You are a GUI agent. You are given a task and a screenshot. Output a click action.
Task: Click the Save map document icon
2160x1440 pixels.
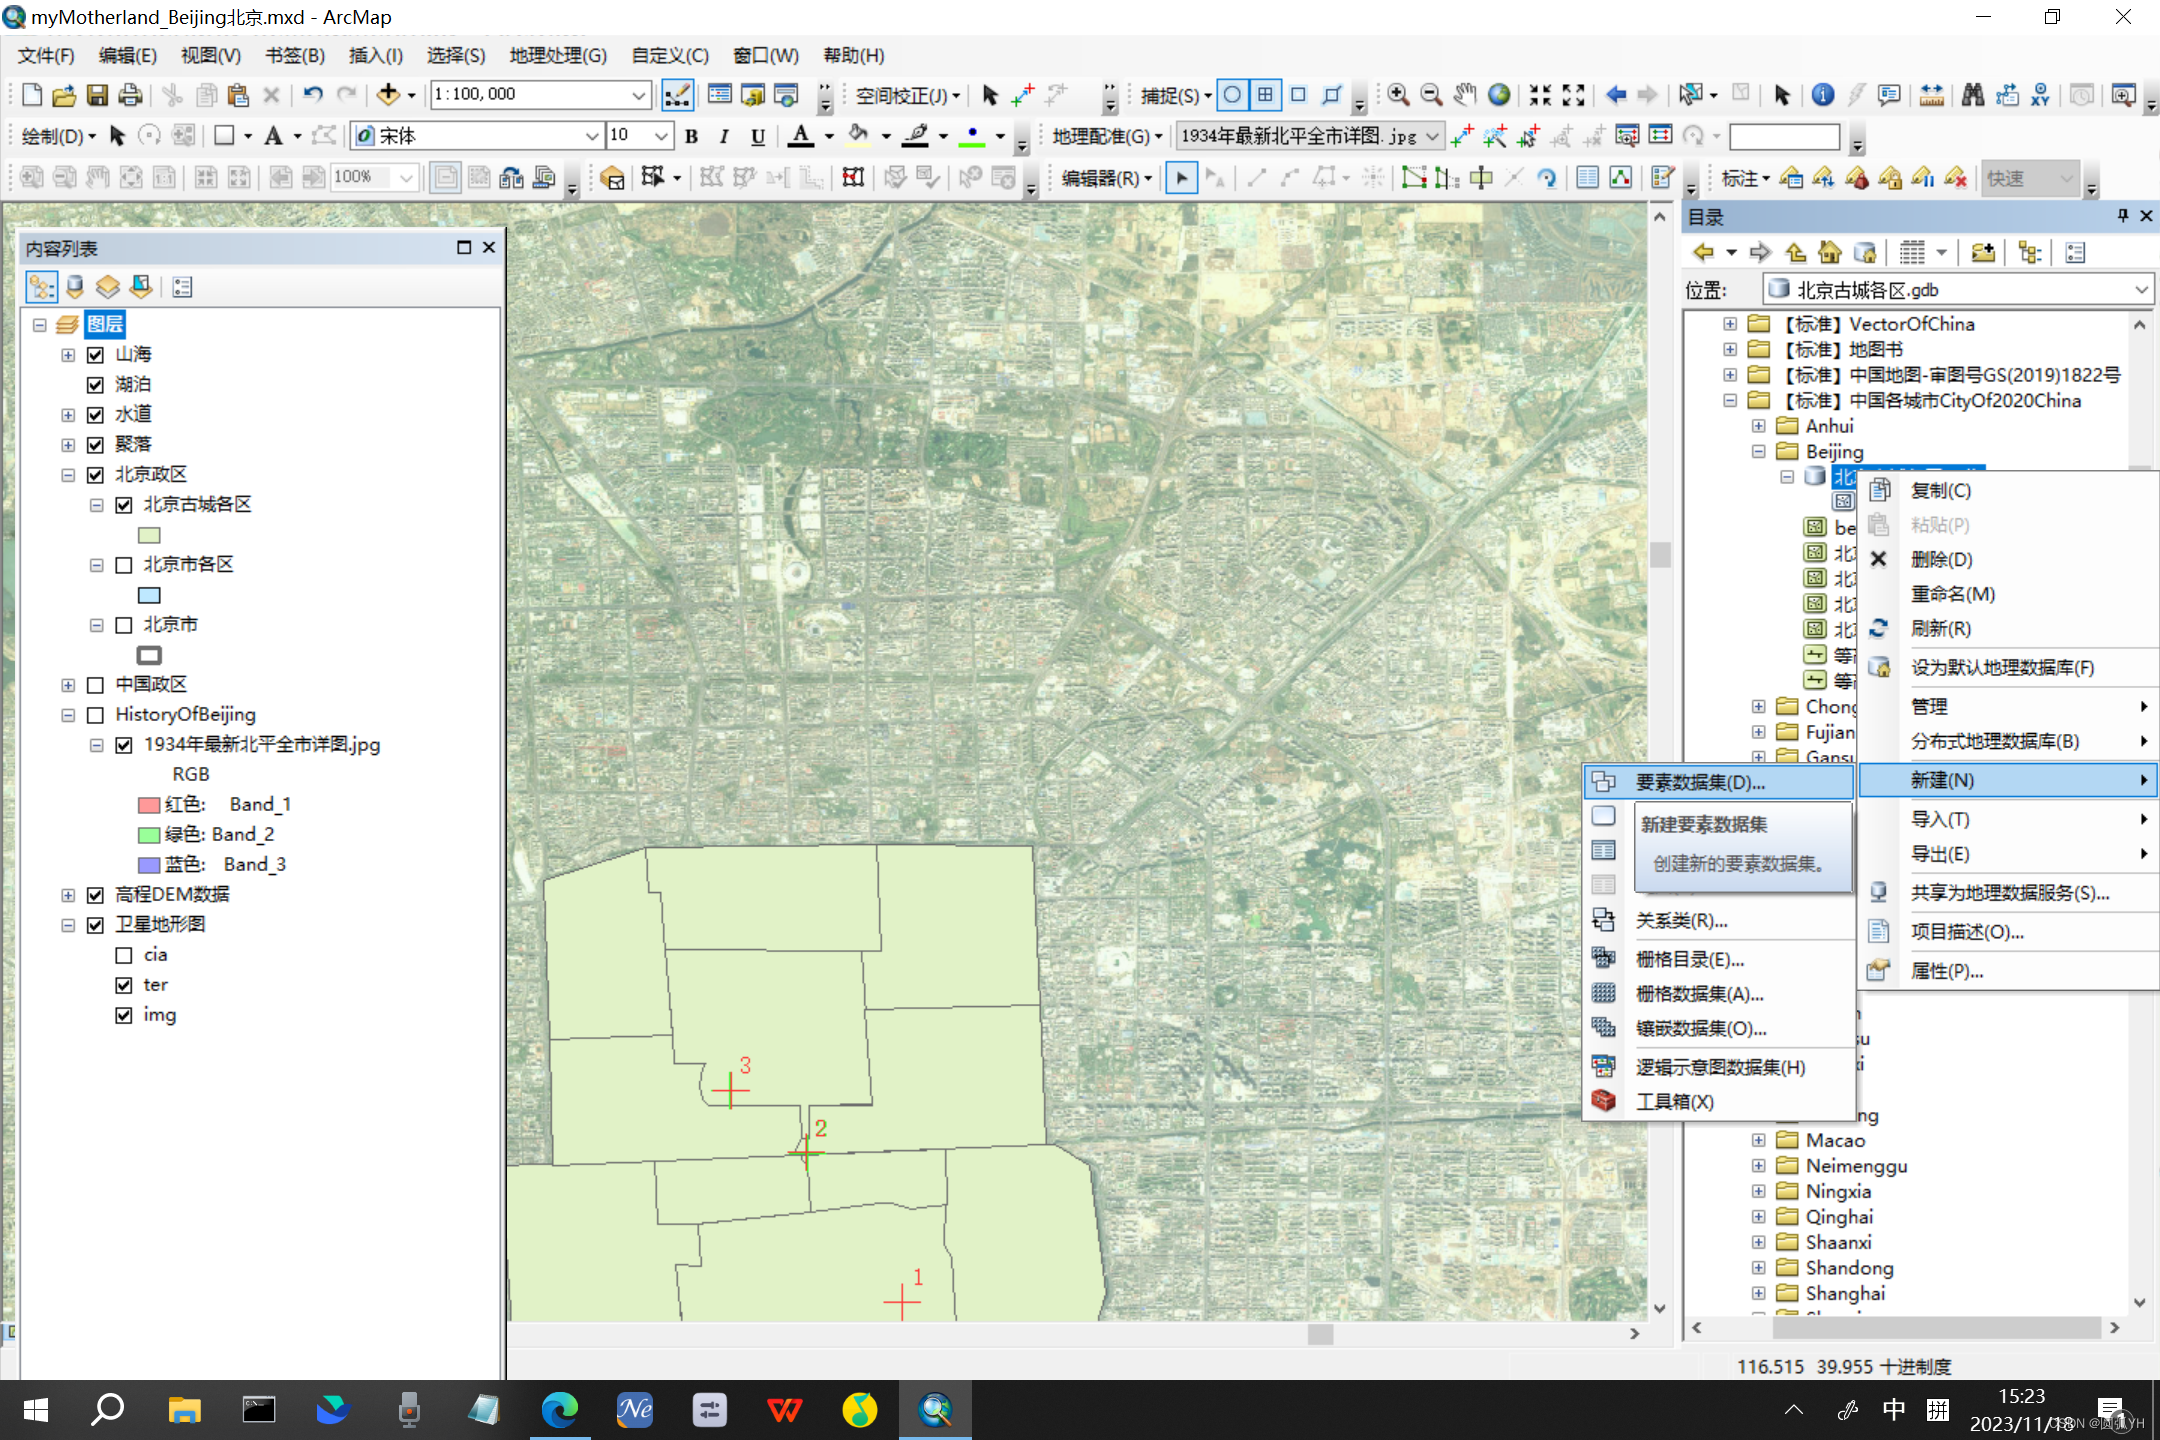click(x=97, y=95)
